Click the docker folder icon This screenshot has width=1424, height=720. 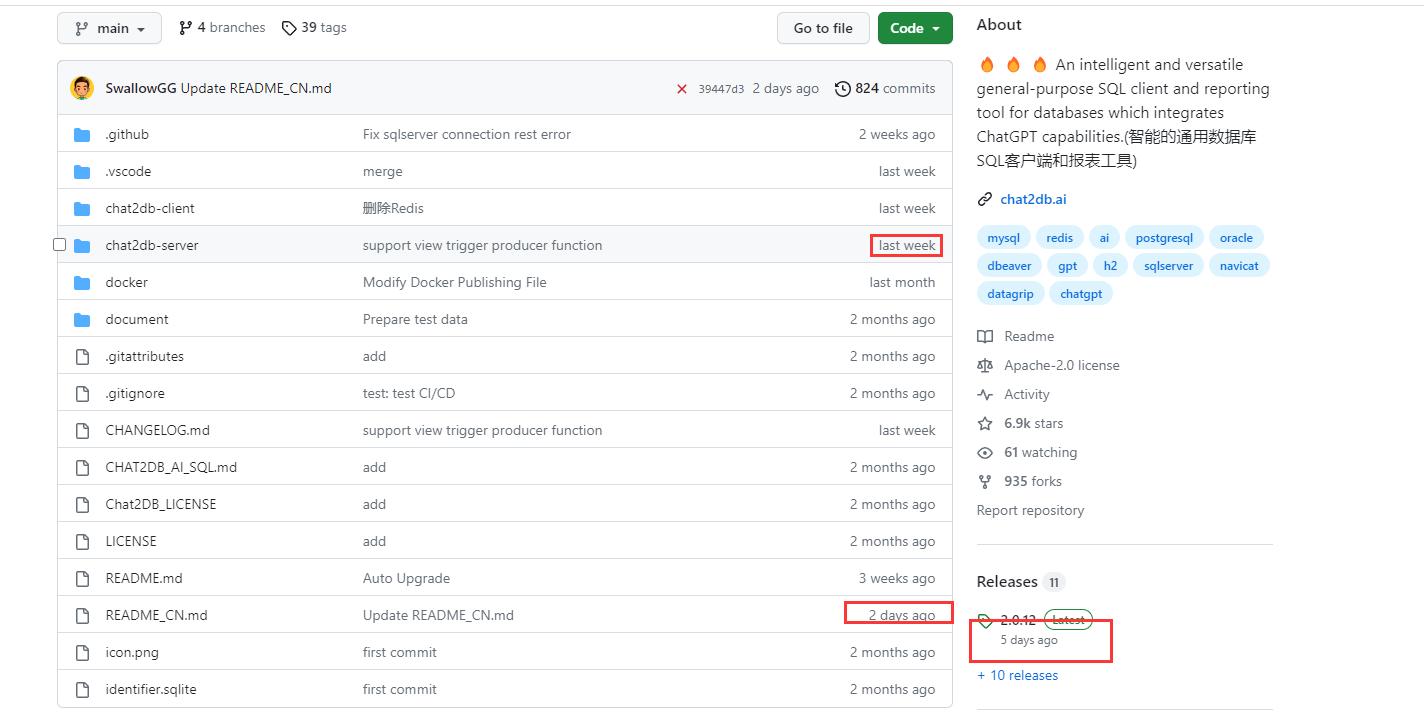[x=82, y=282]
